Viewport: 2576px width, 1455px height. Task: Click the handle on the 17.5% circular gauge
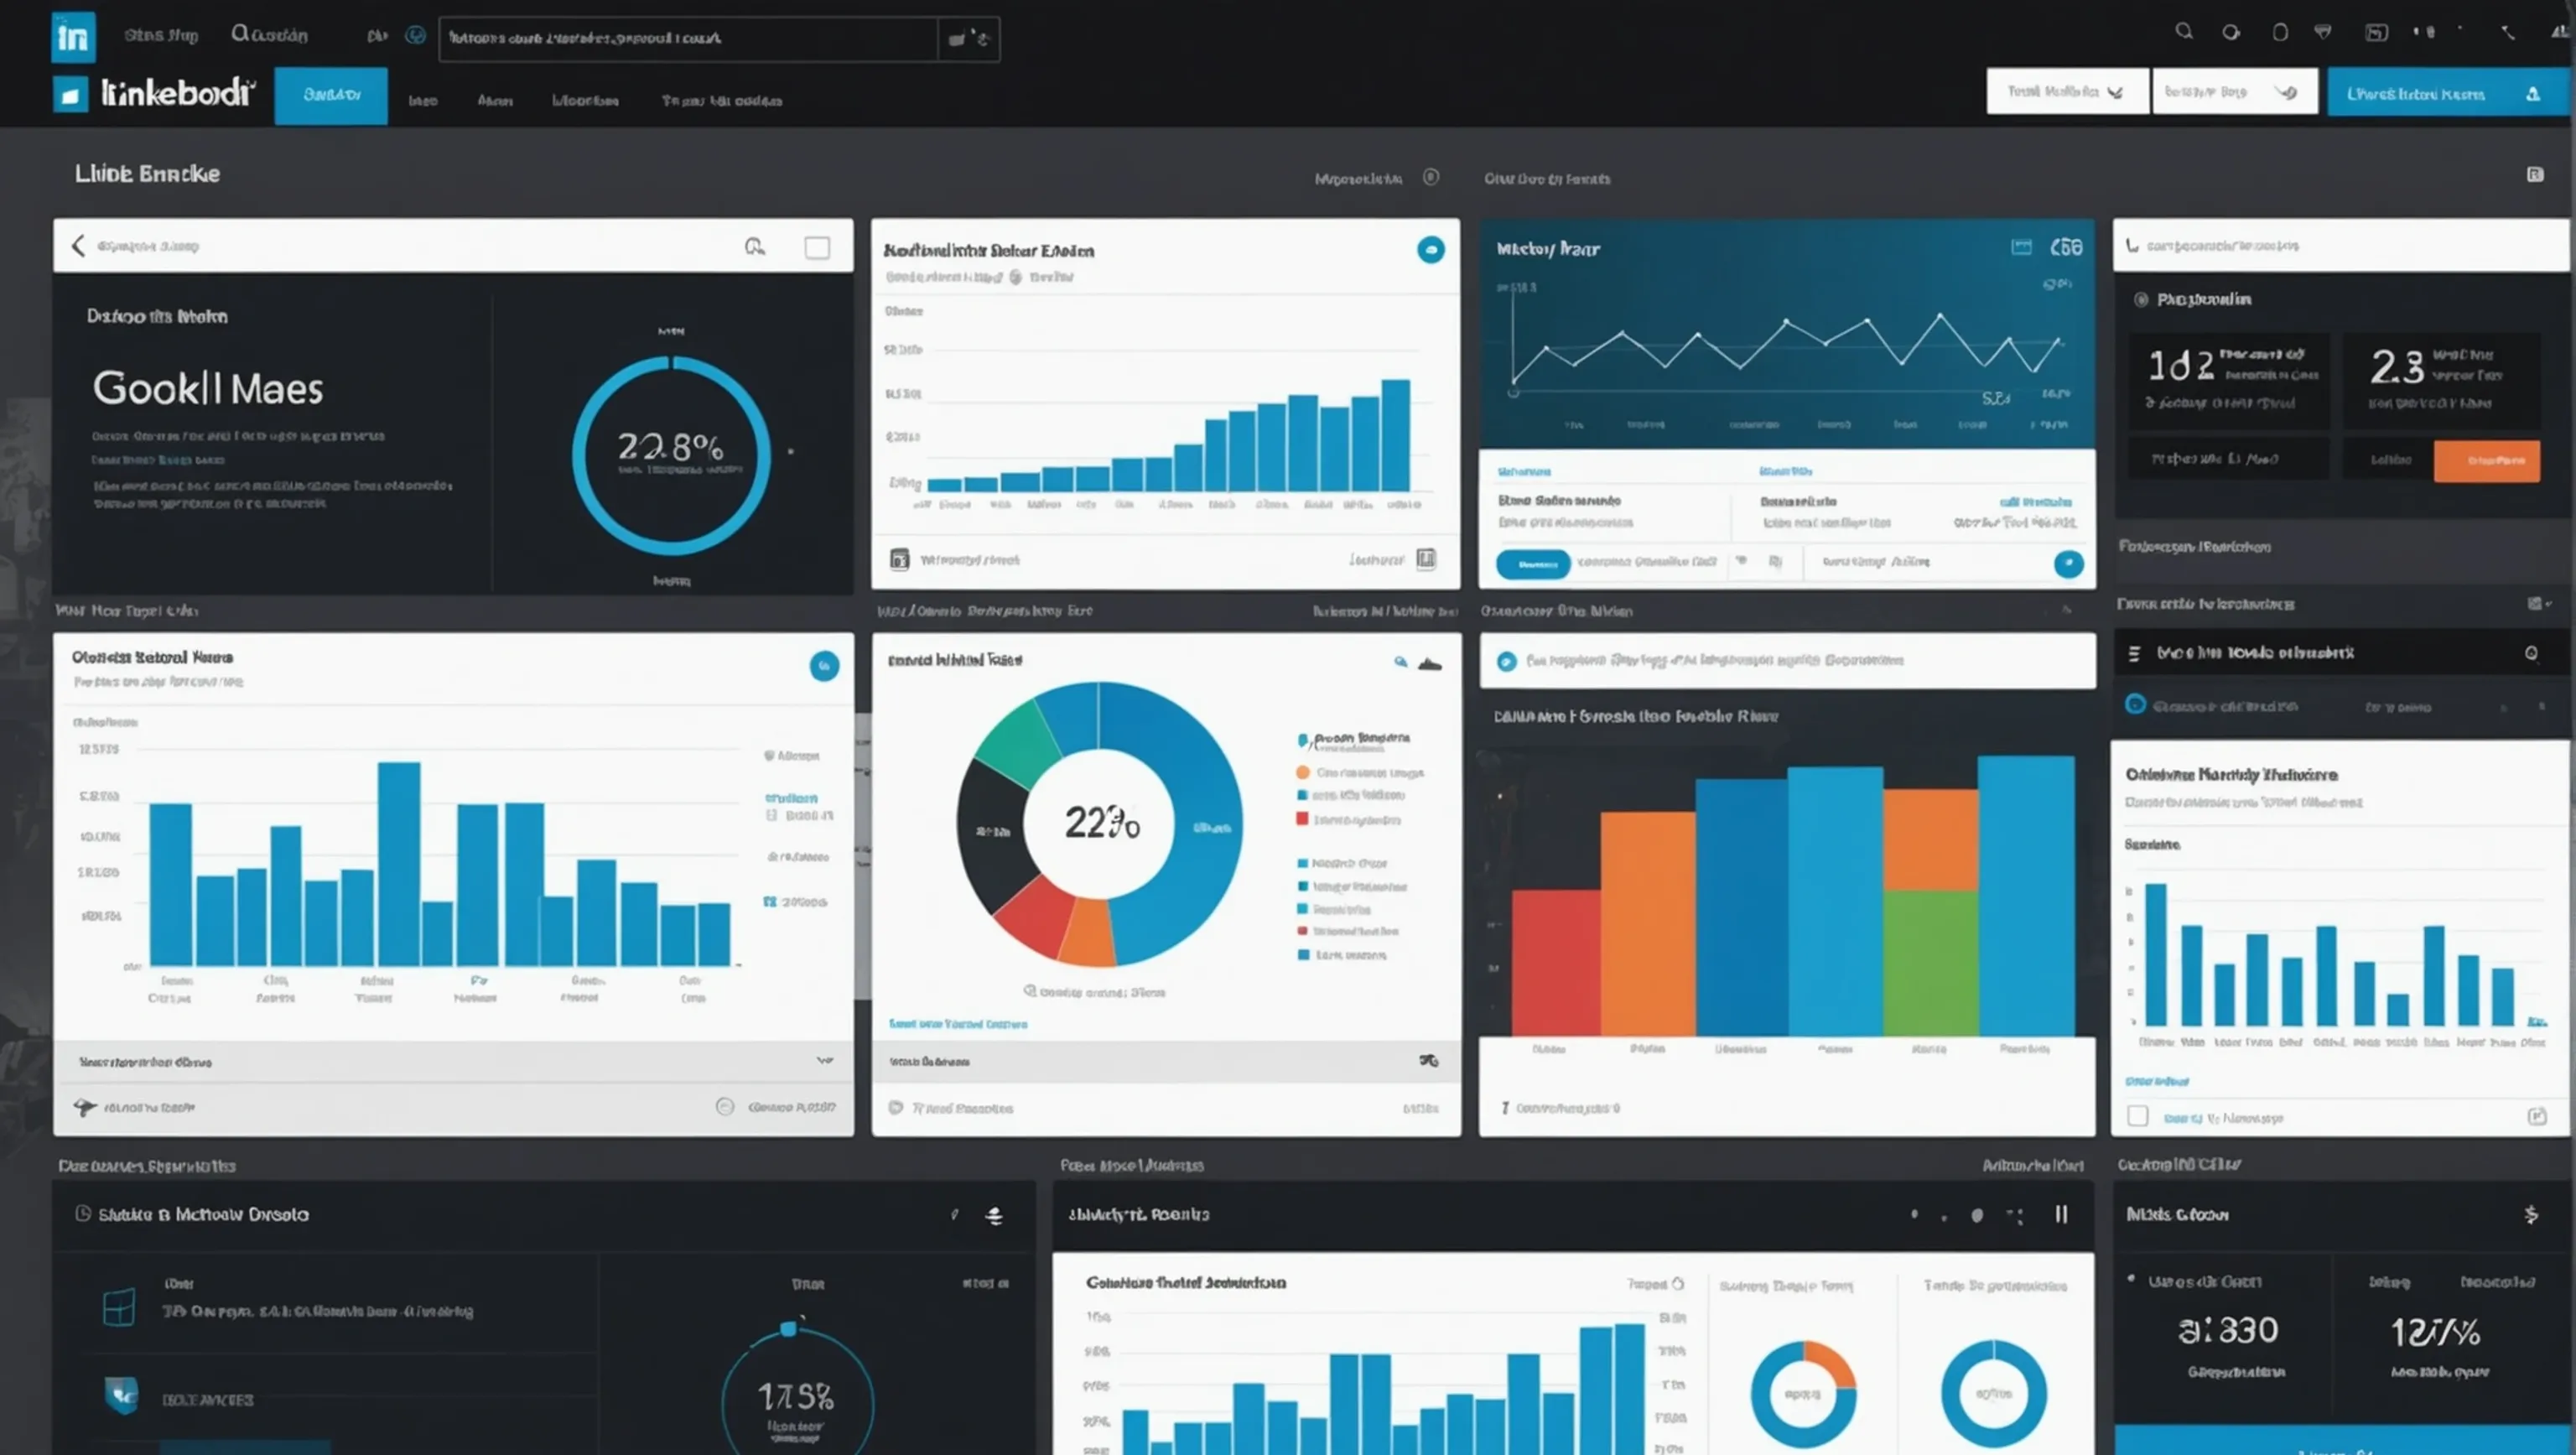pyautogui.click(x=788, y=1328)
